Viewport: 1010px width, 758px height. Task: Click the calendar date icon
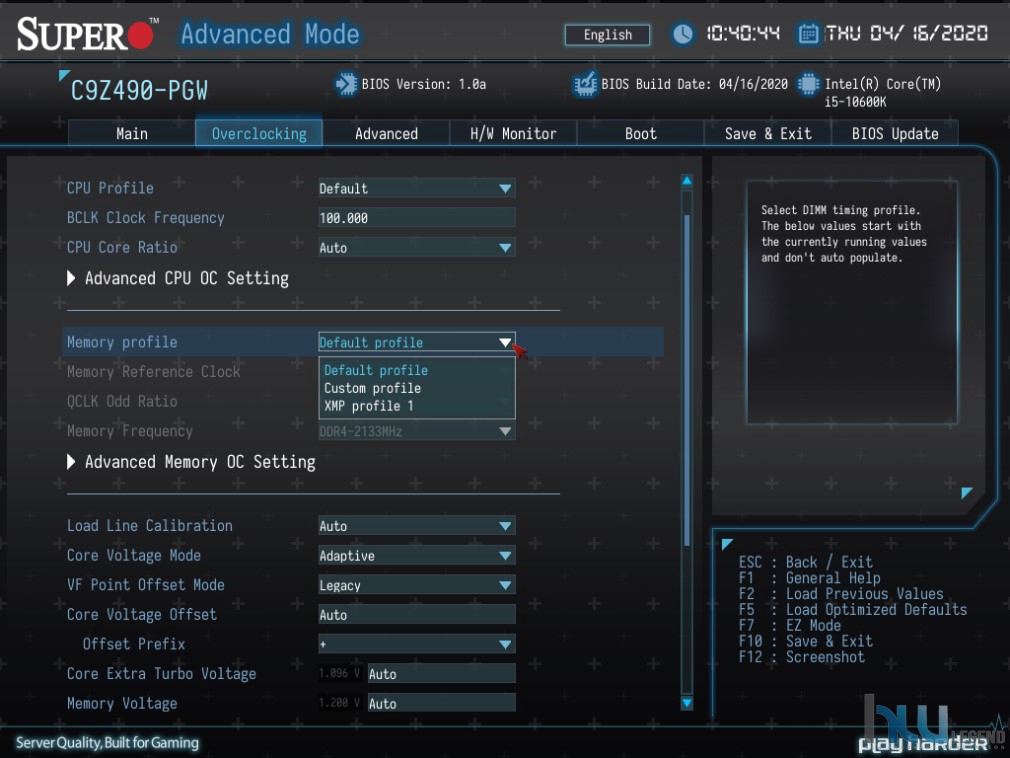point(808,33)
